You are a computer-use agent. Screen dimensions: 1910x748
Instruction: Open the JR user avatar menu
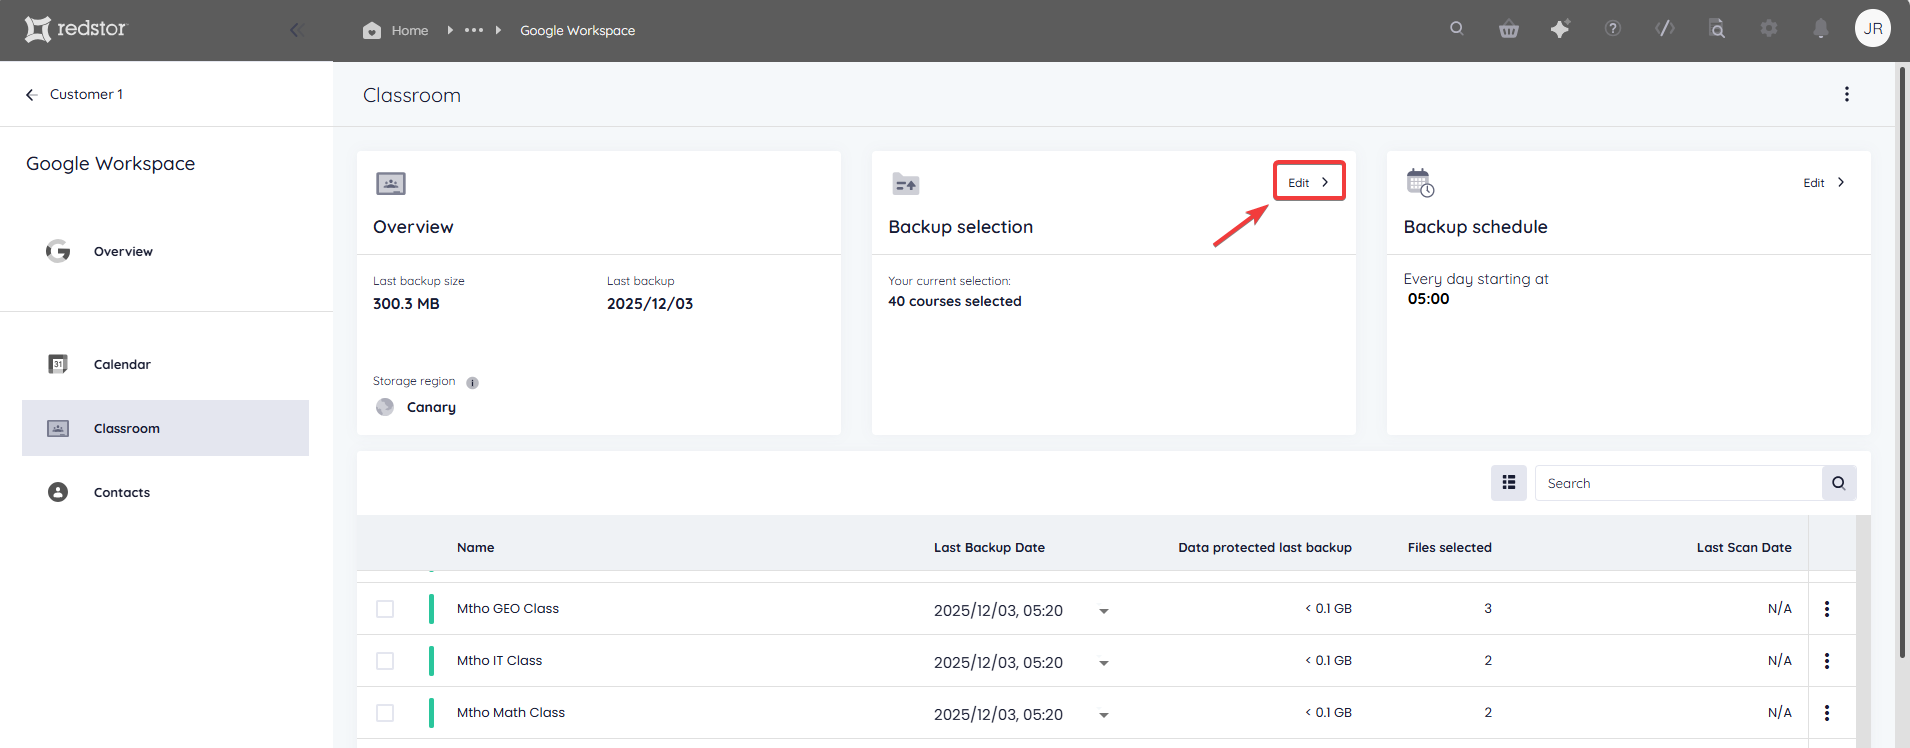coord(1873,28)
